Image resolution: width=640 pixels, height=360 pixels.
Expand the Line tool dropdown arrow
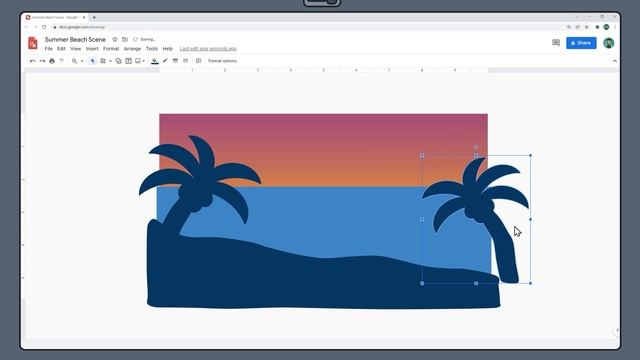coord(110,61)
